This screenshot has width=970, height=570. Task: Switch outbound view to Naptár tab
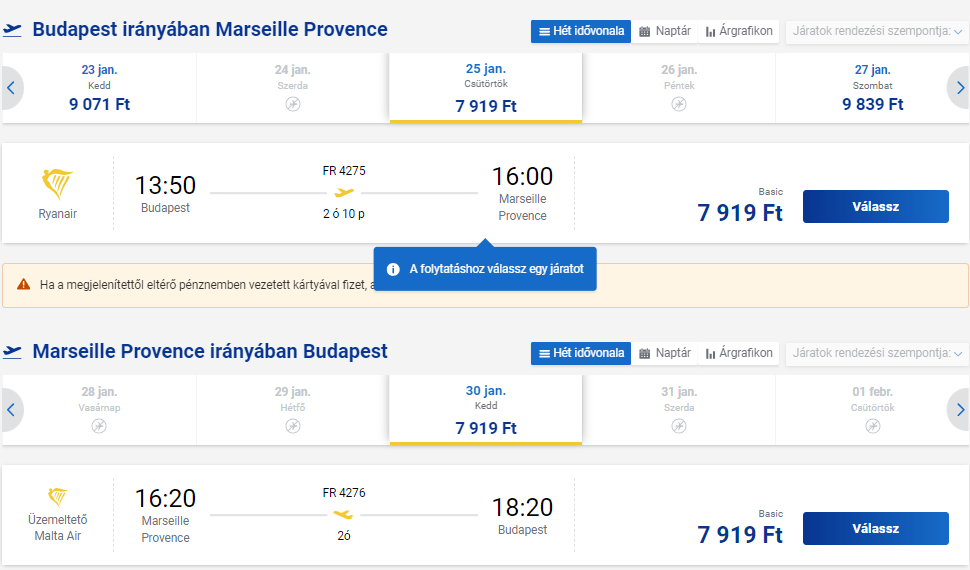[x=664, y=31]
